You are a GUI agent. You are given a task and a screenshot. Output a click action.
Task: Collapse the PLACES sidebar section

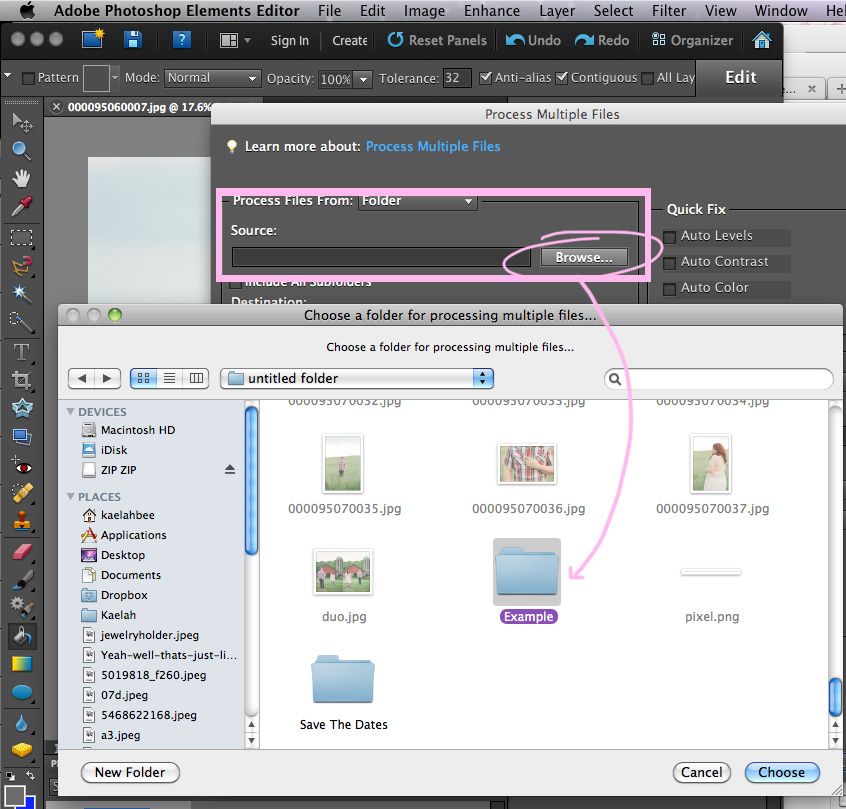tap(71, 496)
